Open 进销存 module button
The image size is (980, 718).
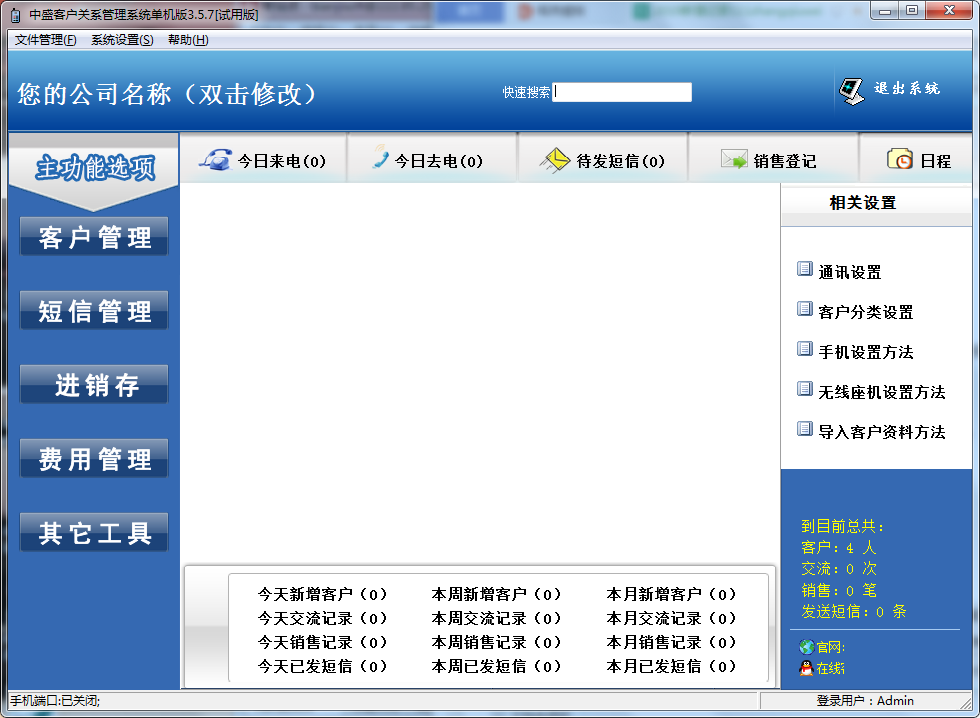tap(94, 384)
